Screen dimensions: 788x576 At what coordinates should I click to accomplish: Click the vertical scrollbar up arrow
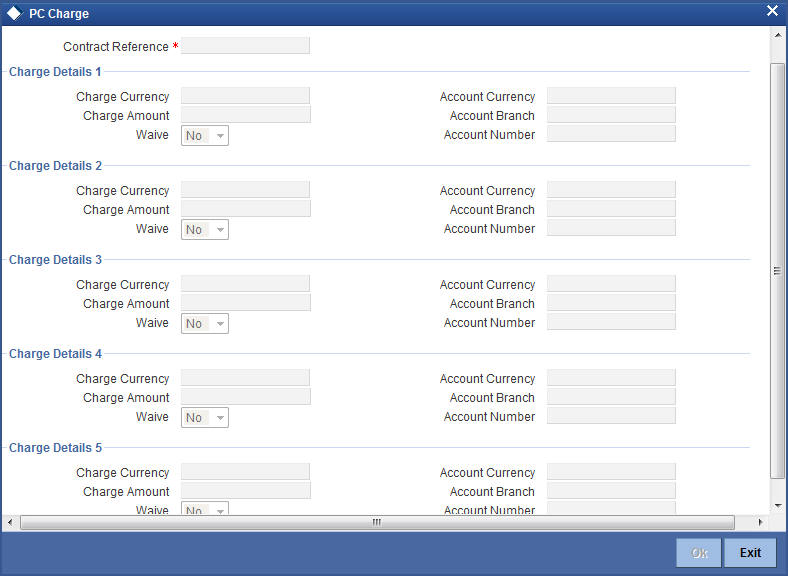pyautogui.click(x=777, y=35)
